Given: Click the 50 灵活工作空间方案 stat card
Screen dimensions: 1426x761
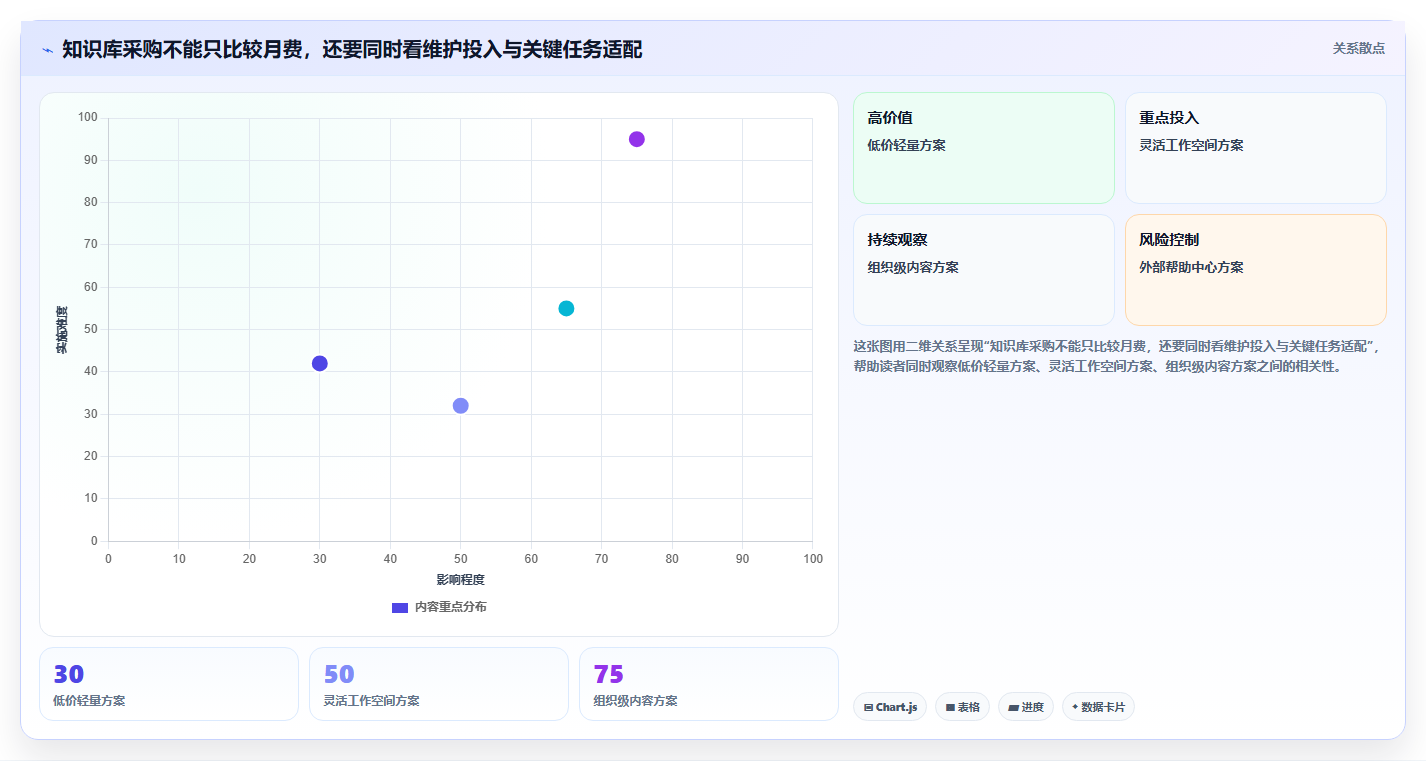Looking at the screenshot, I should (x=439, y=684).
